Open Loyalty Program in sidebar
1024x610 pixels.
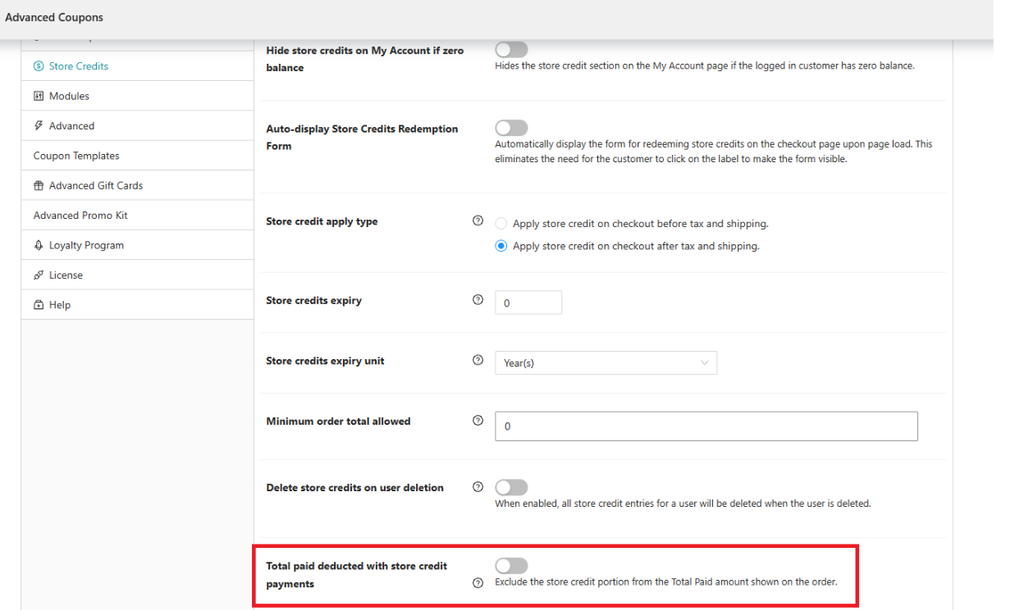[x=137, y=245]
